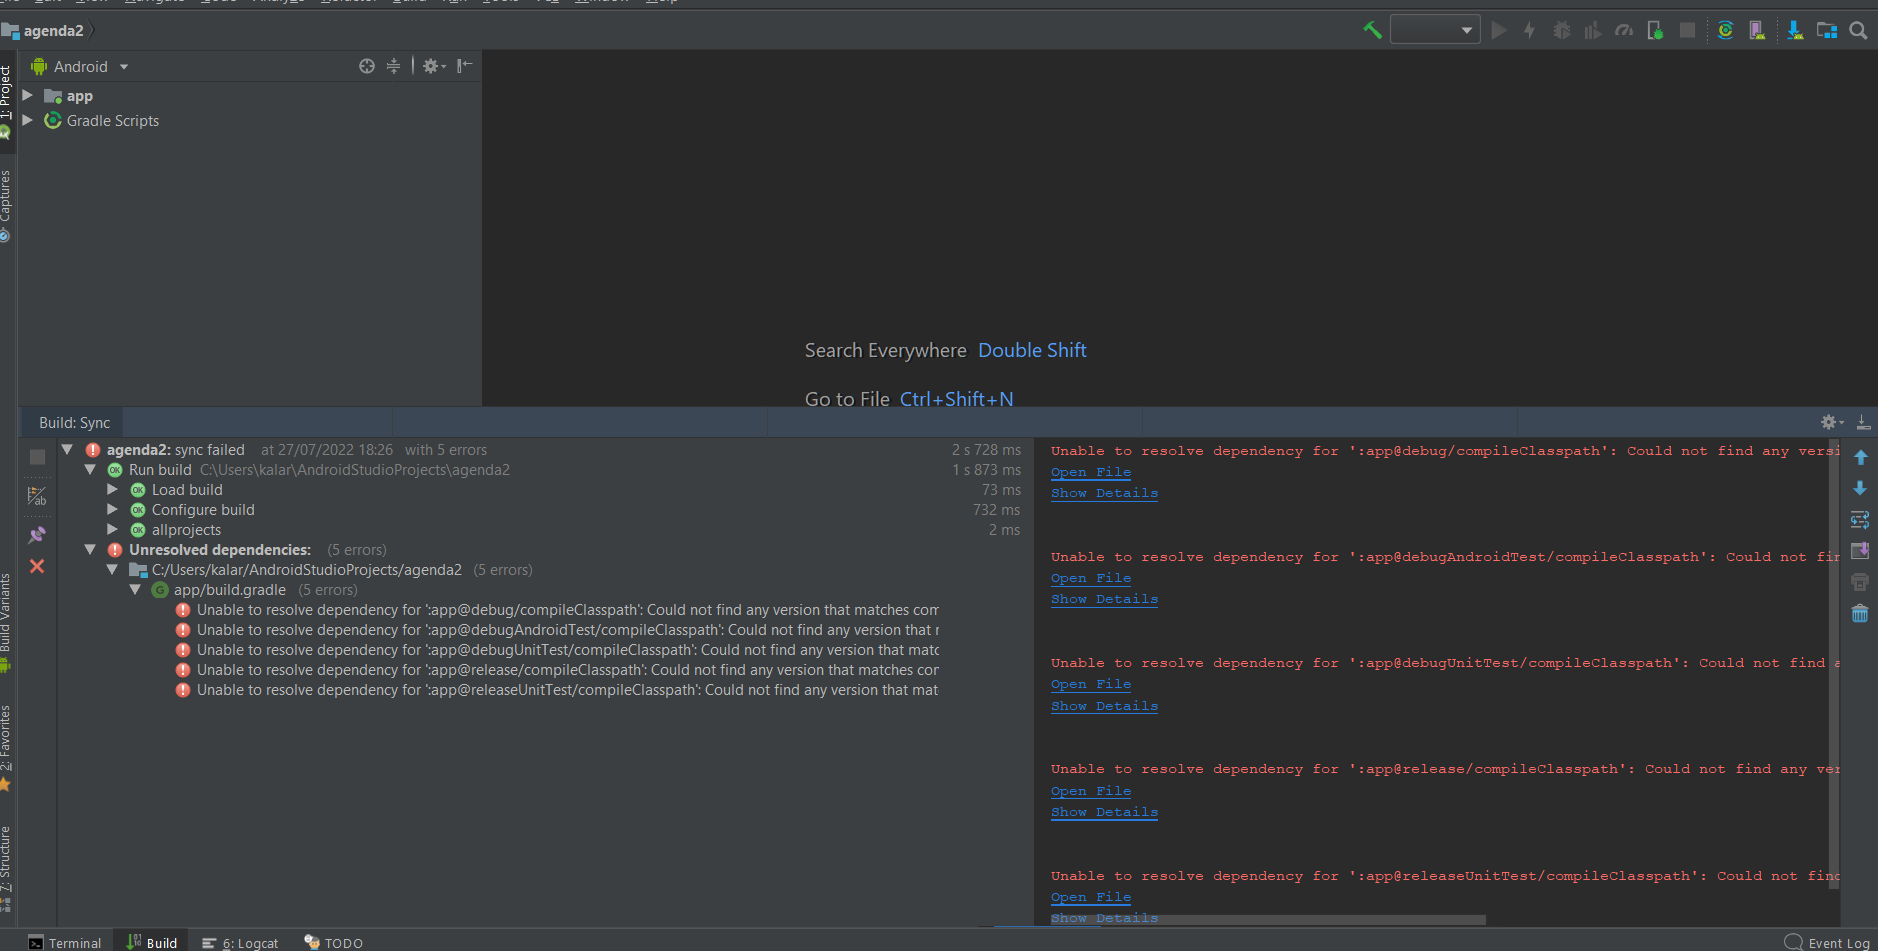Click the red X close icon in Build panel

coord(37,566)
